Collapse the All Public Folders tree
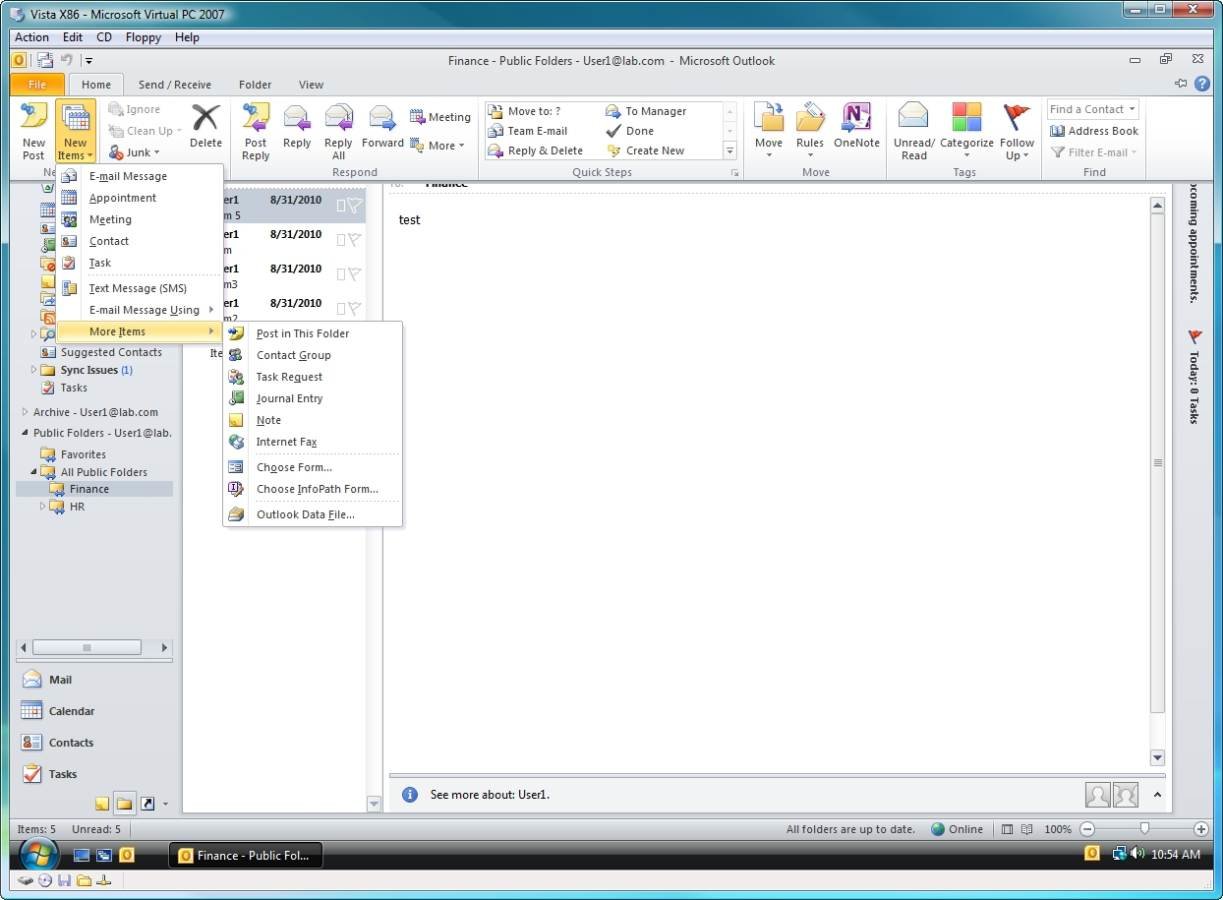 tap(33, 472)
